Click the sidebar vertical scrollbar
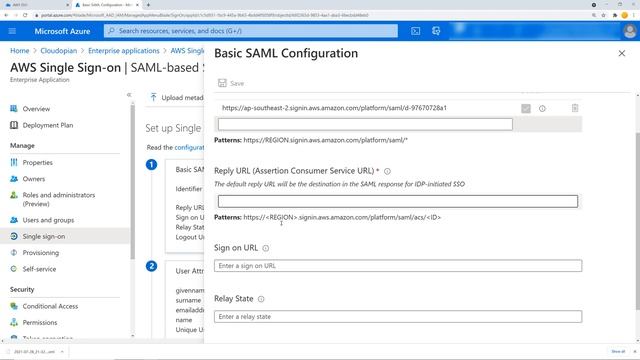 [132, 182]
